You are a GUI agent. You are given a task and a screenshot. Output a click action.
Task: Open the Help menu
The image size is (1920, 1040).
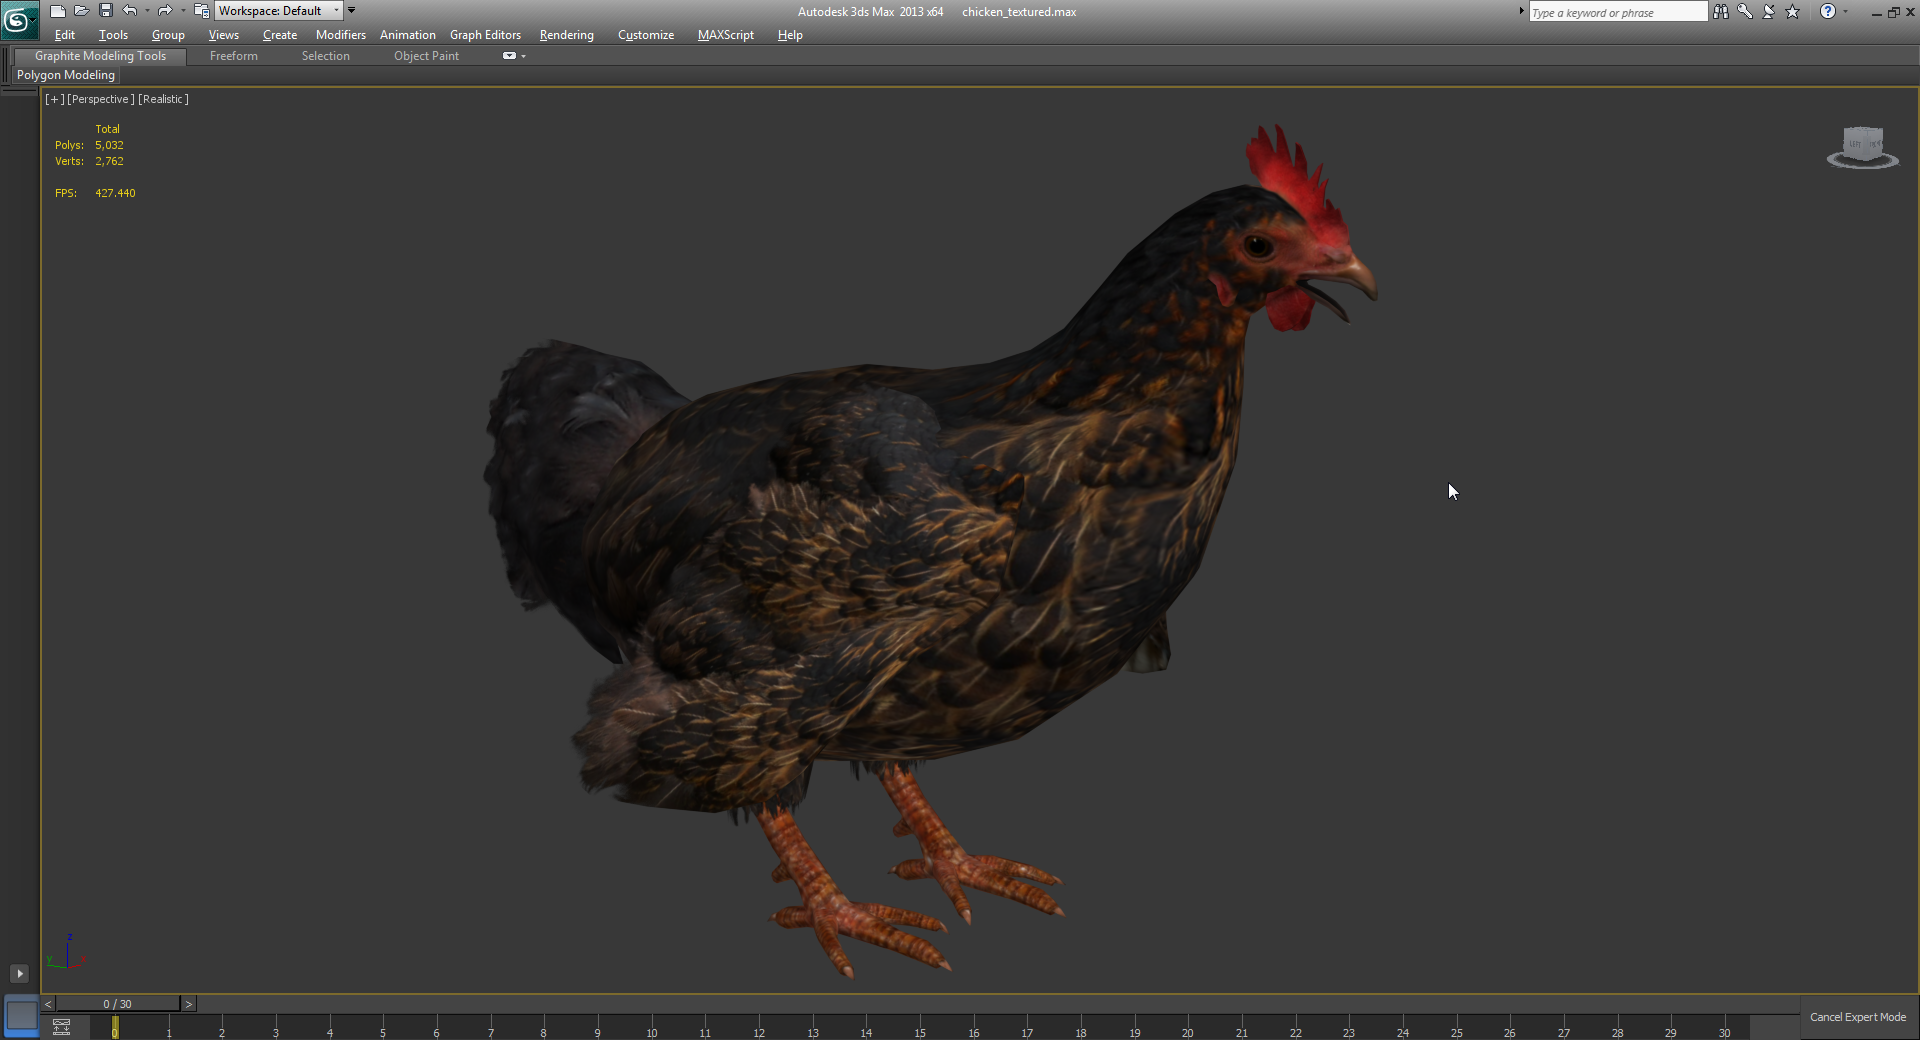[x=789, y=35]
